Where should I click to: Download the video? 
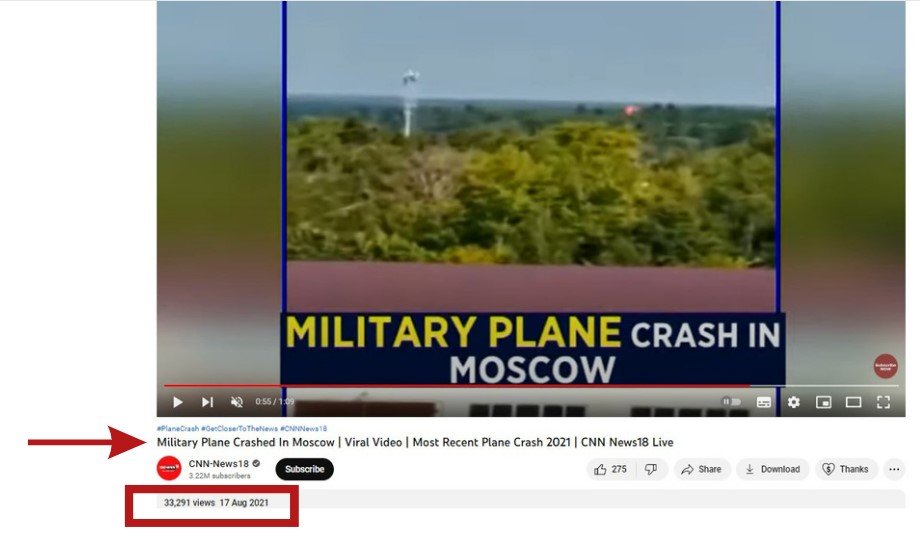773,469
